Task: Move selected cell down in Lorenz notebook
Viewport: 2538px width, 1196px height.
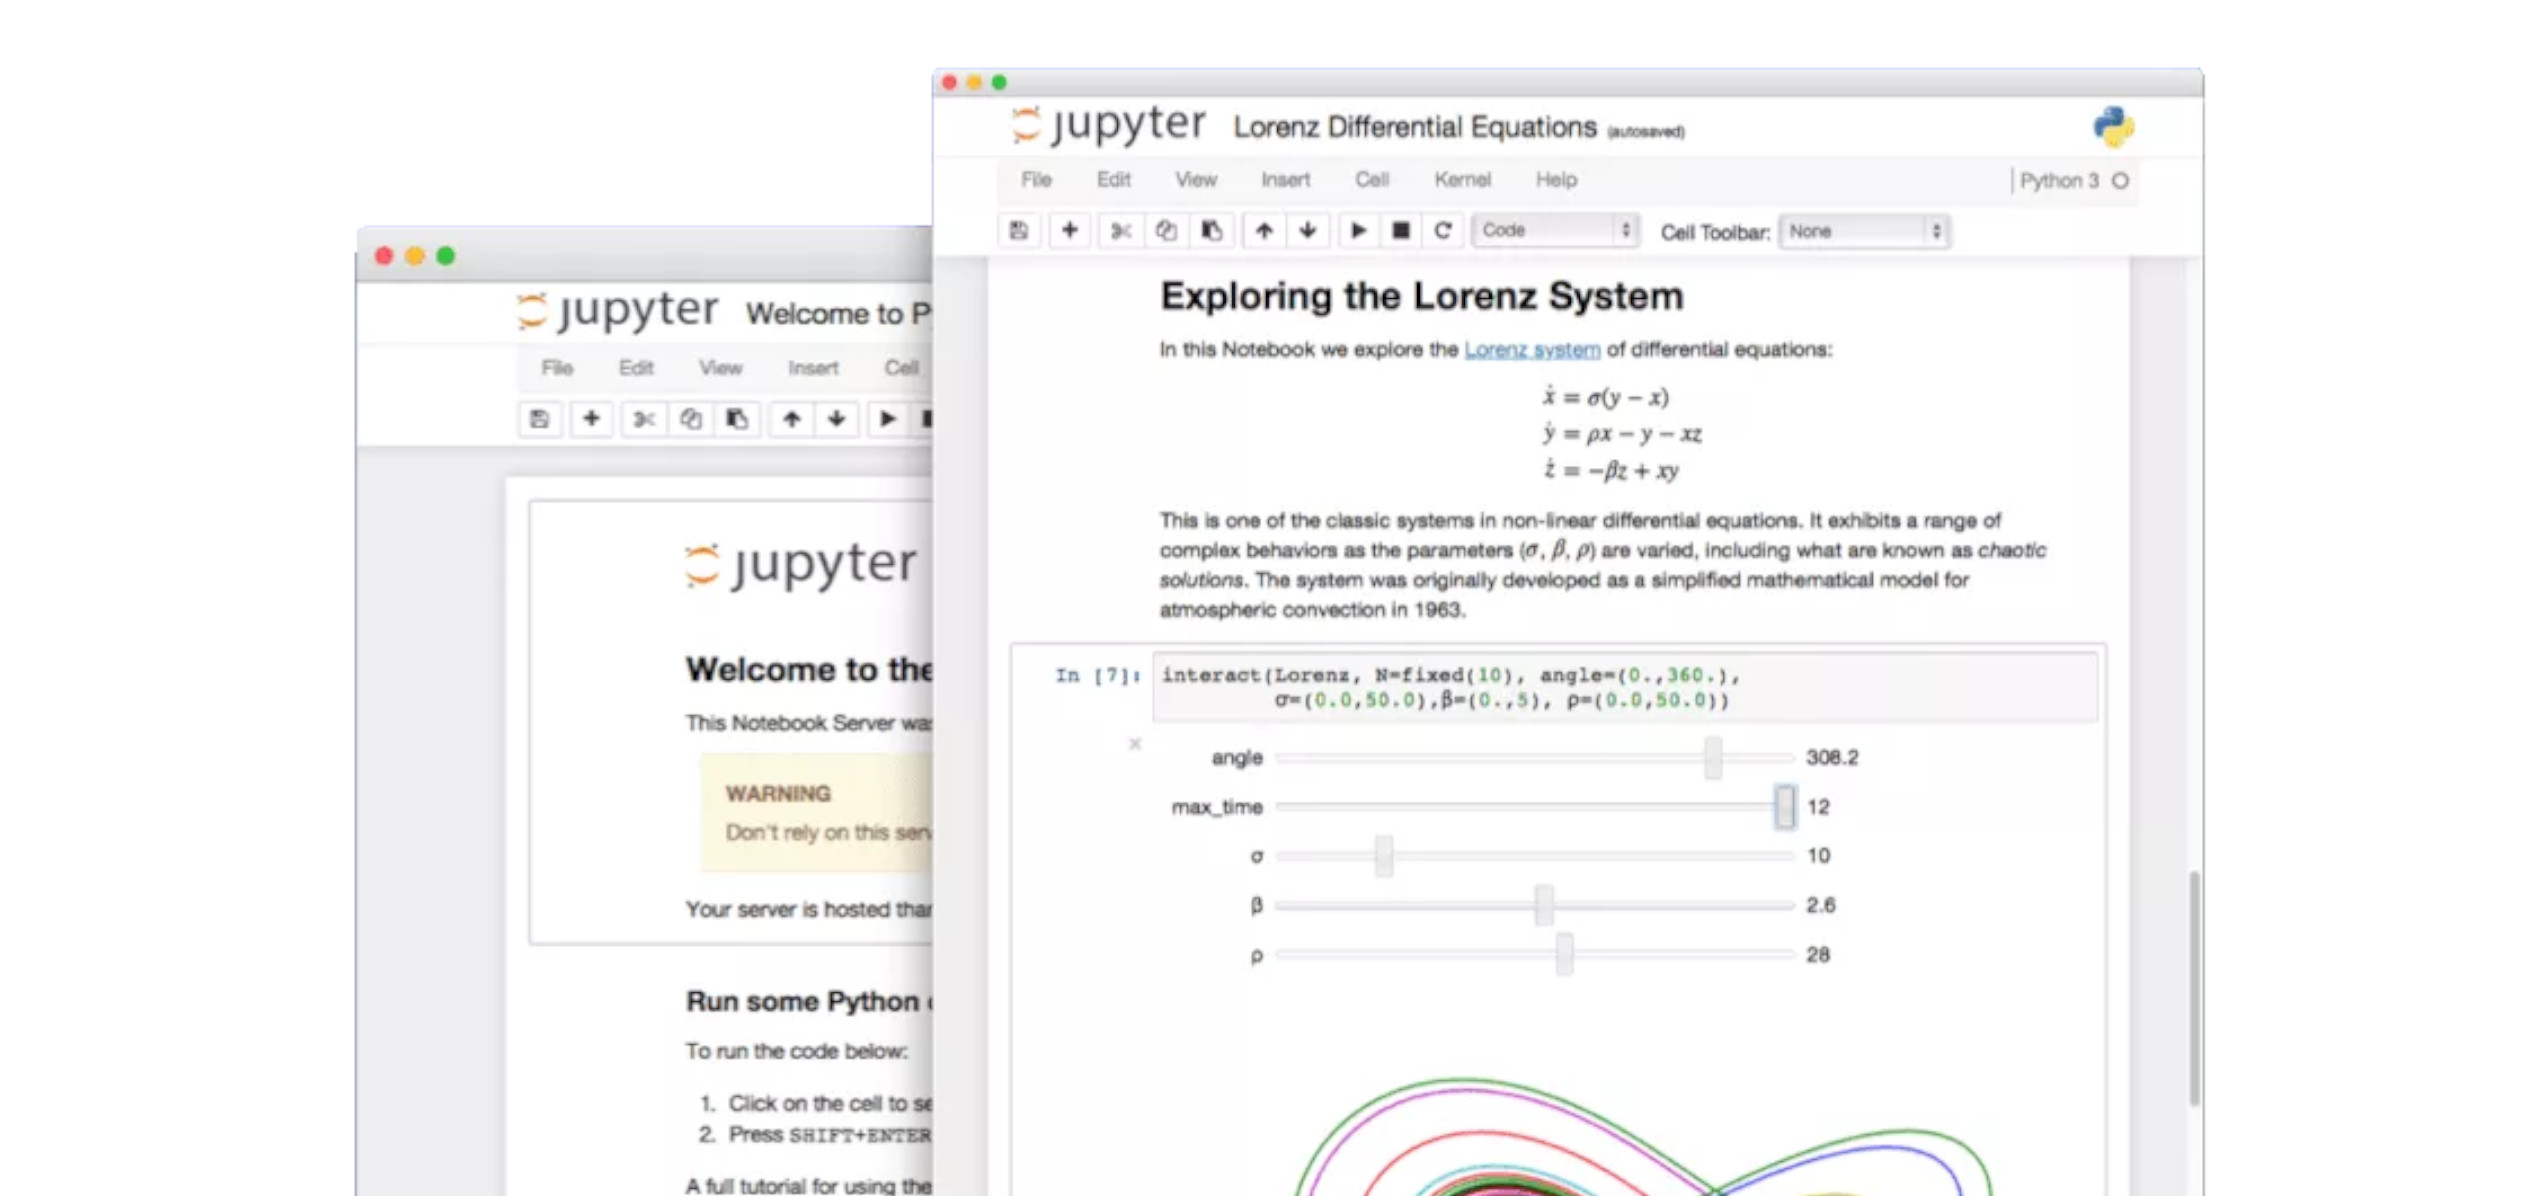Action: 1307,231
